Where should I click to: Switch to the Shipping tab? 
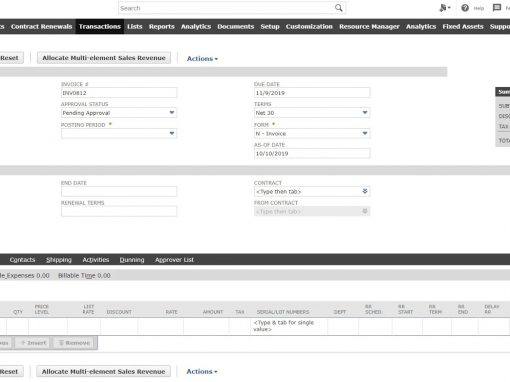click(x=59, y=260)
